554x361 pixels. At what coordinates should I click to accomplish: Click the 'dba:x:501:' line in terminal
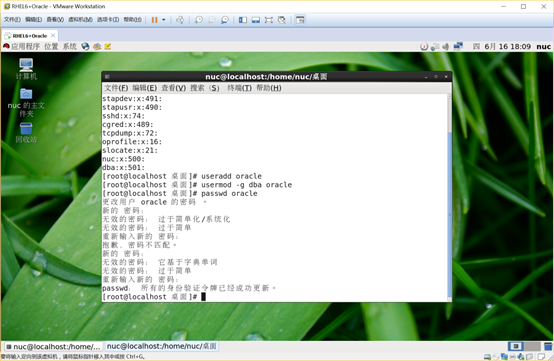[x=124, y=167]
